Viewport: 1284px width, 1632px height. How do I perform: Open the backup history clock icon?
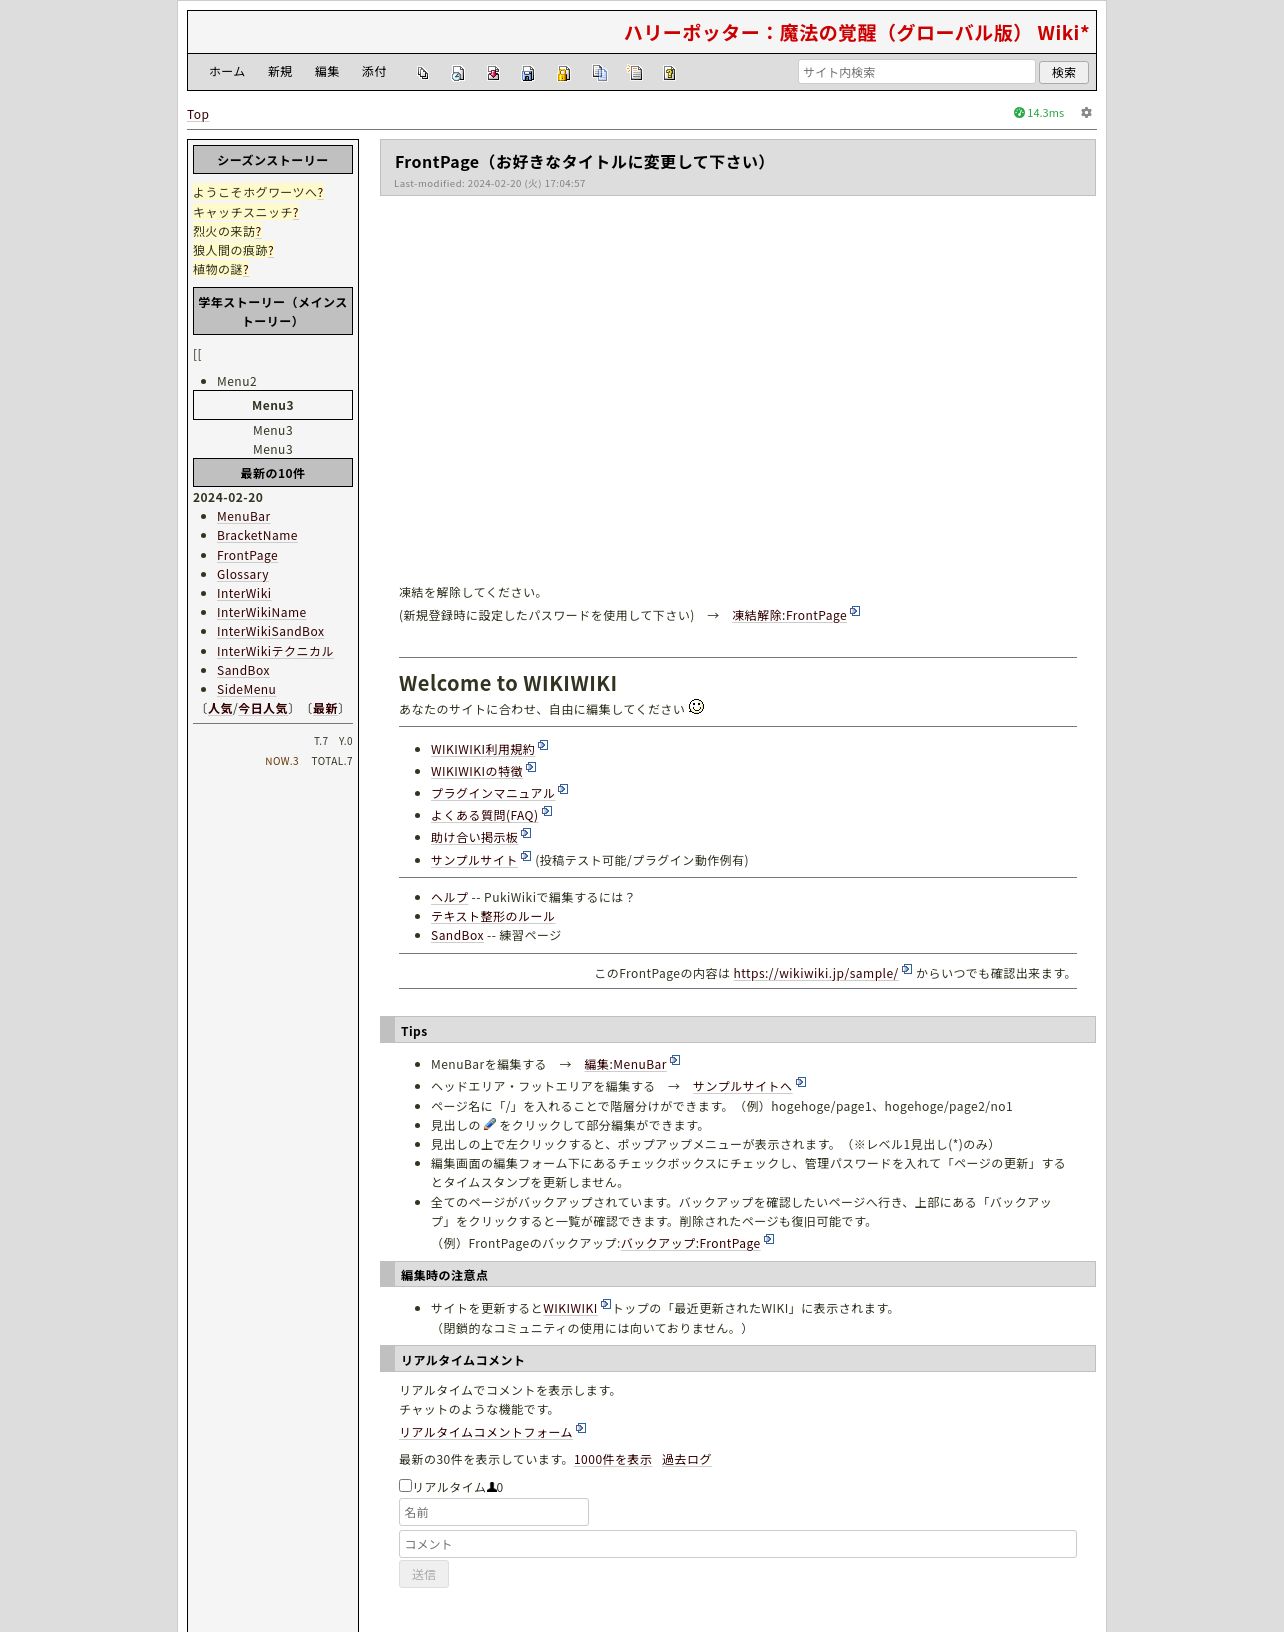(x=458, y=73)
